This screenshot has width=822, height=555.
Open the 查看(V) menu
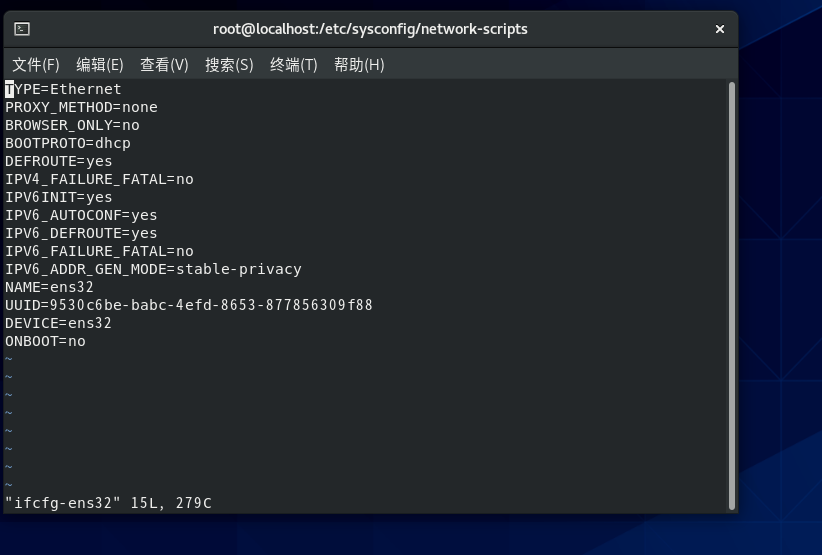click(x=164, y=65)
